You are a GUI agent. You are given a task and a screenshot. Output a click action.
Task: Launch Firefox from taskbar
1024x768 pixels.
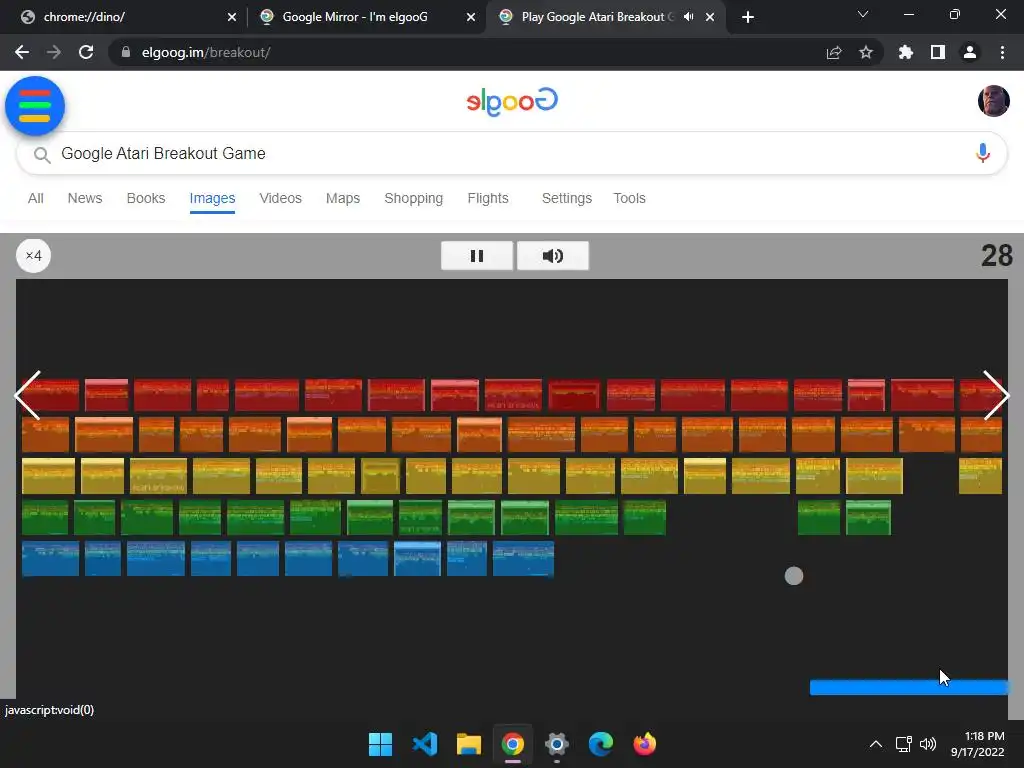point(645,744)
